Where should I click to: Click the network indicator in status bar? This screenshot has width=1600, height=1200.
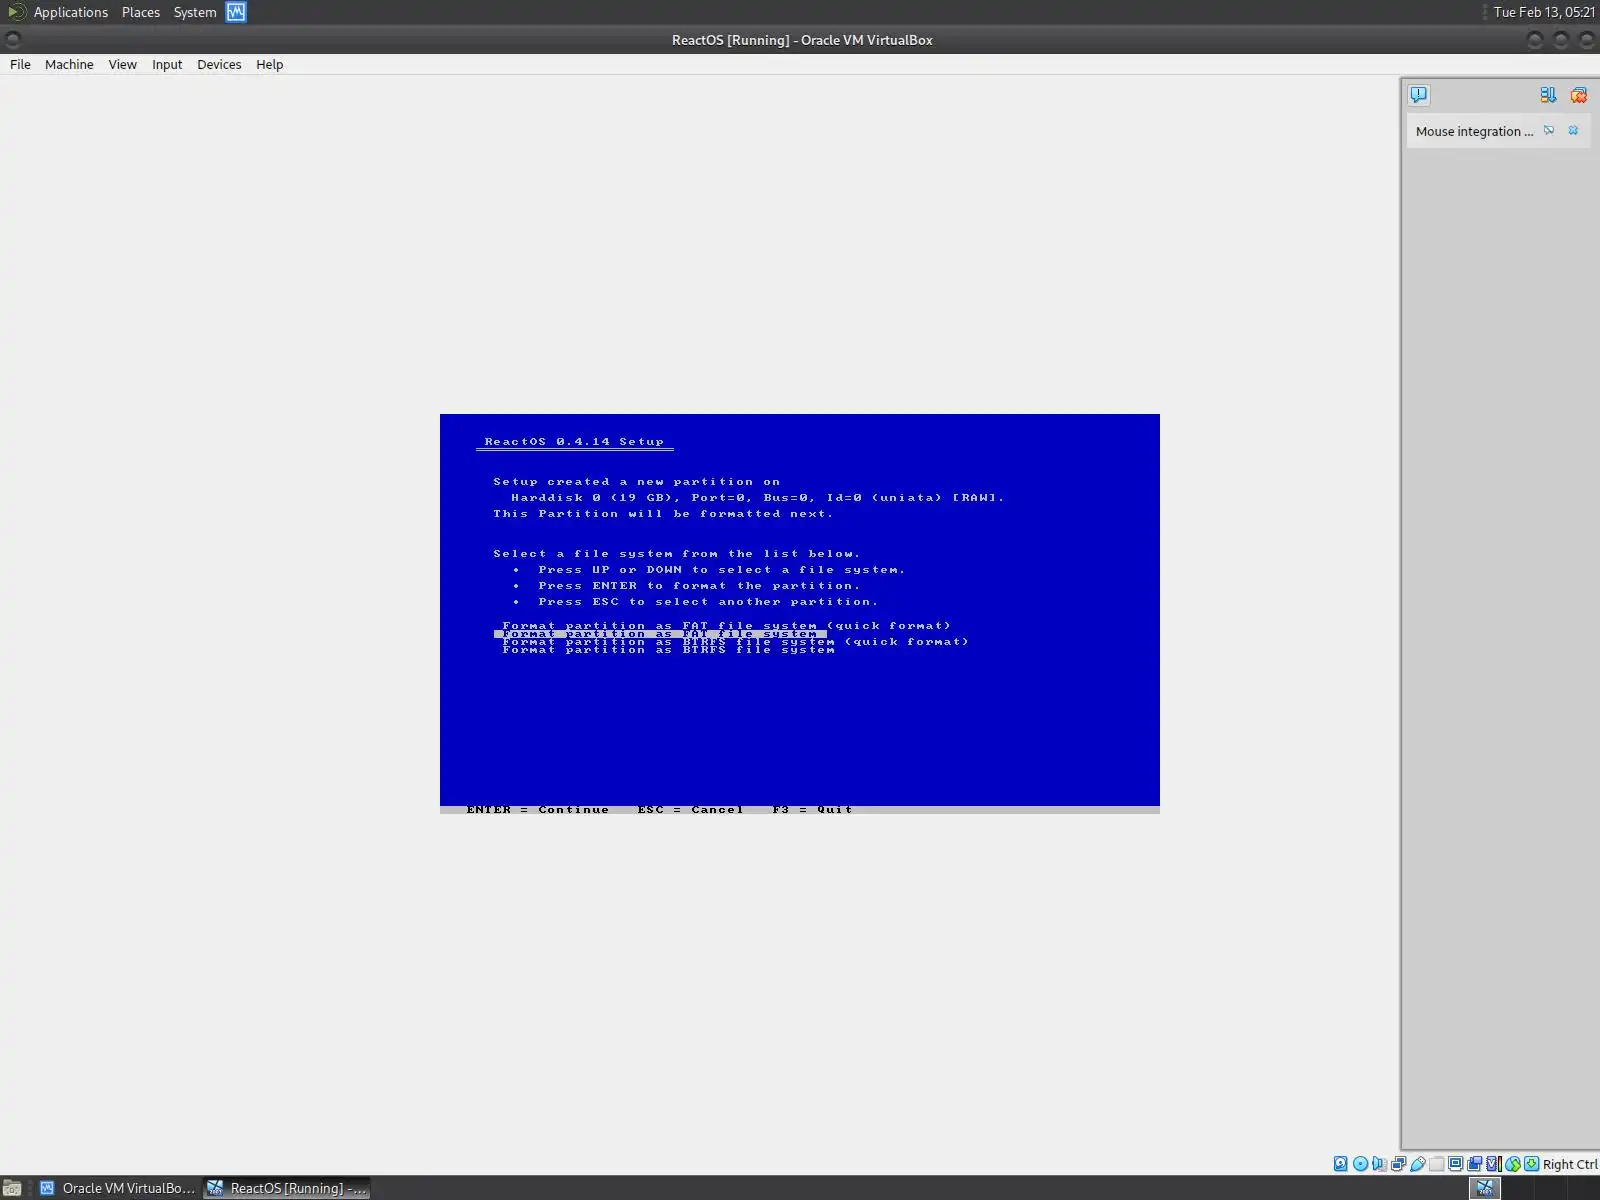[1398, 1164]
